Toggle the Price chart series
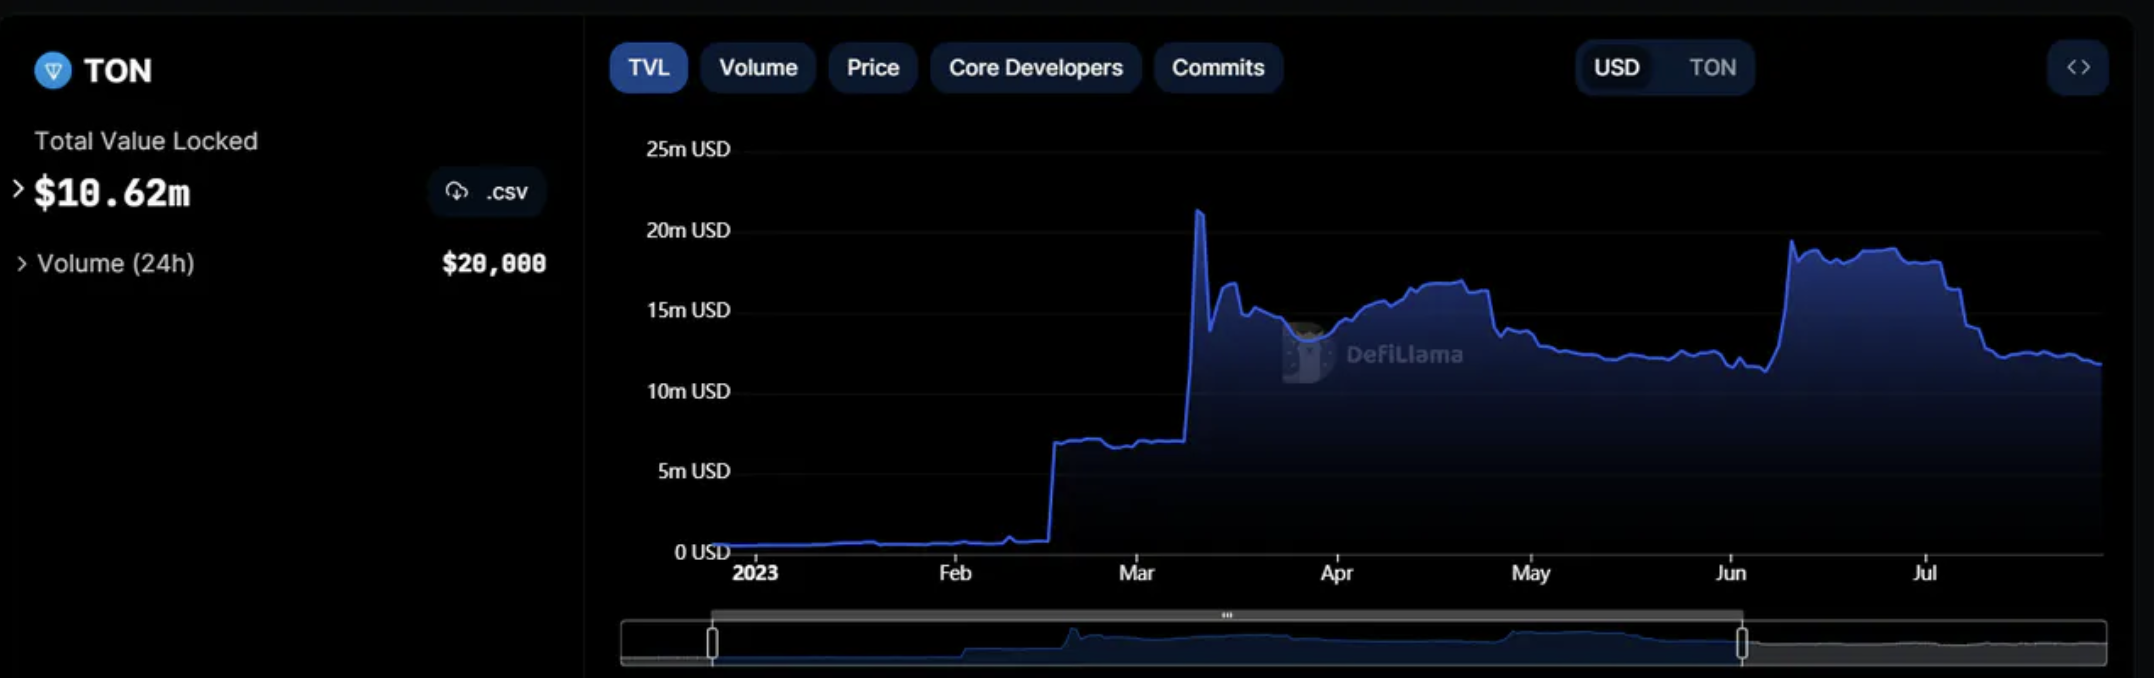The height and width of the screenshot is (678, 2154). coord(872,68)
